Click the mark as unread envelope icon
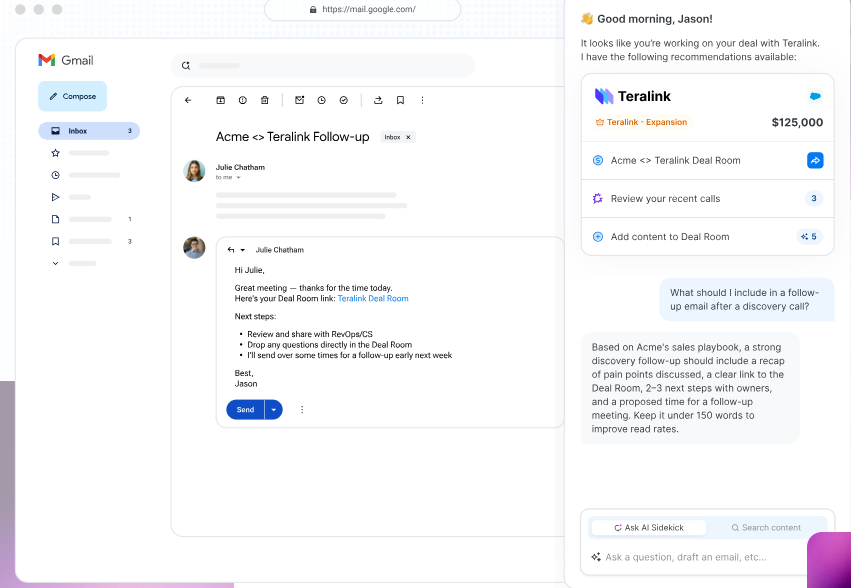The image size is (851, 588). 300,100
